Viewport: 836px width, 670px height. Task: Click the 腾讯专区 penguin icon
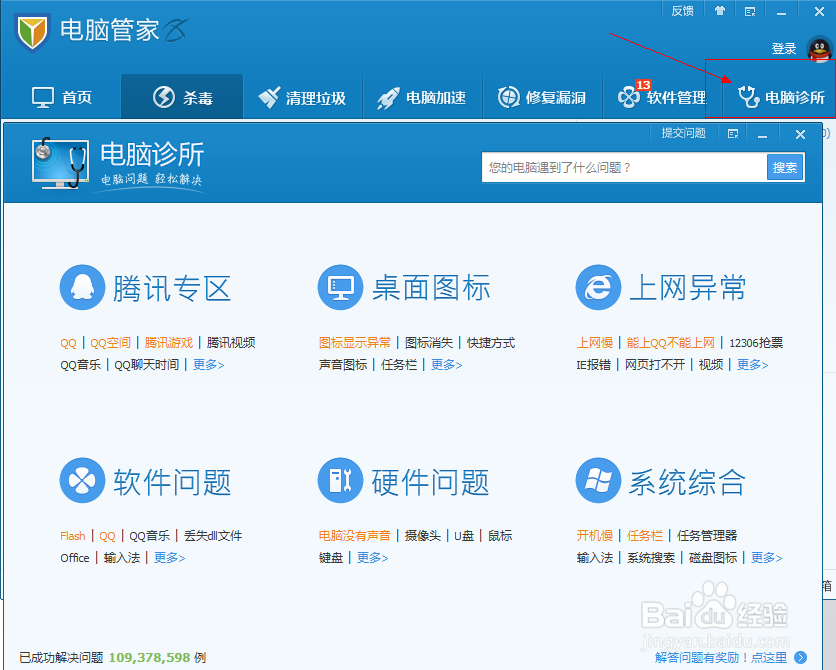pos(82,287)
